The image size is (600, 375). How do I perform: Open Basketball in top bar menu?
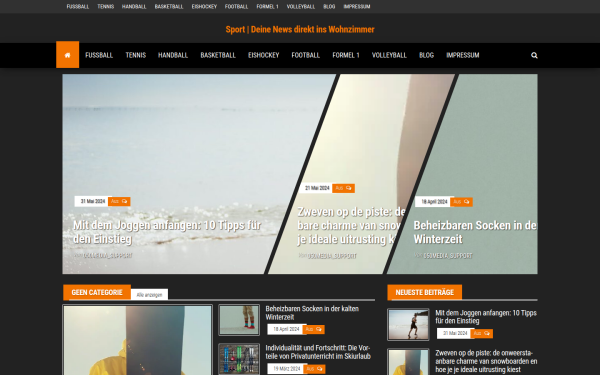click(x=169, y=7)
